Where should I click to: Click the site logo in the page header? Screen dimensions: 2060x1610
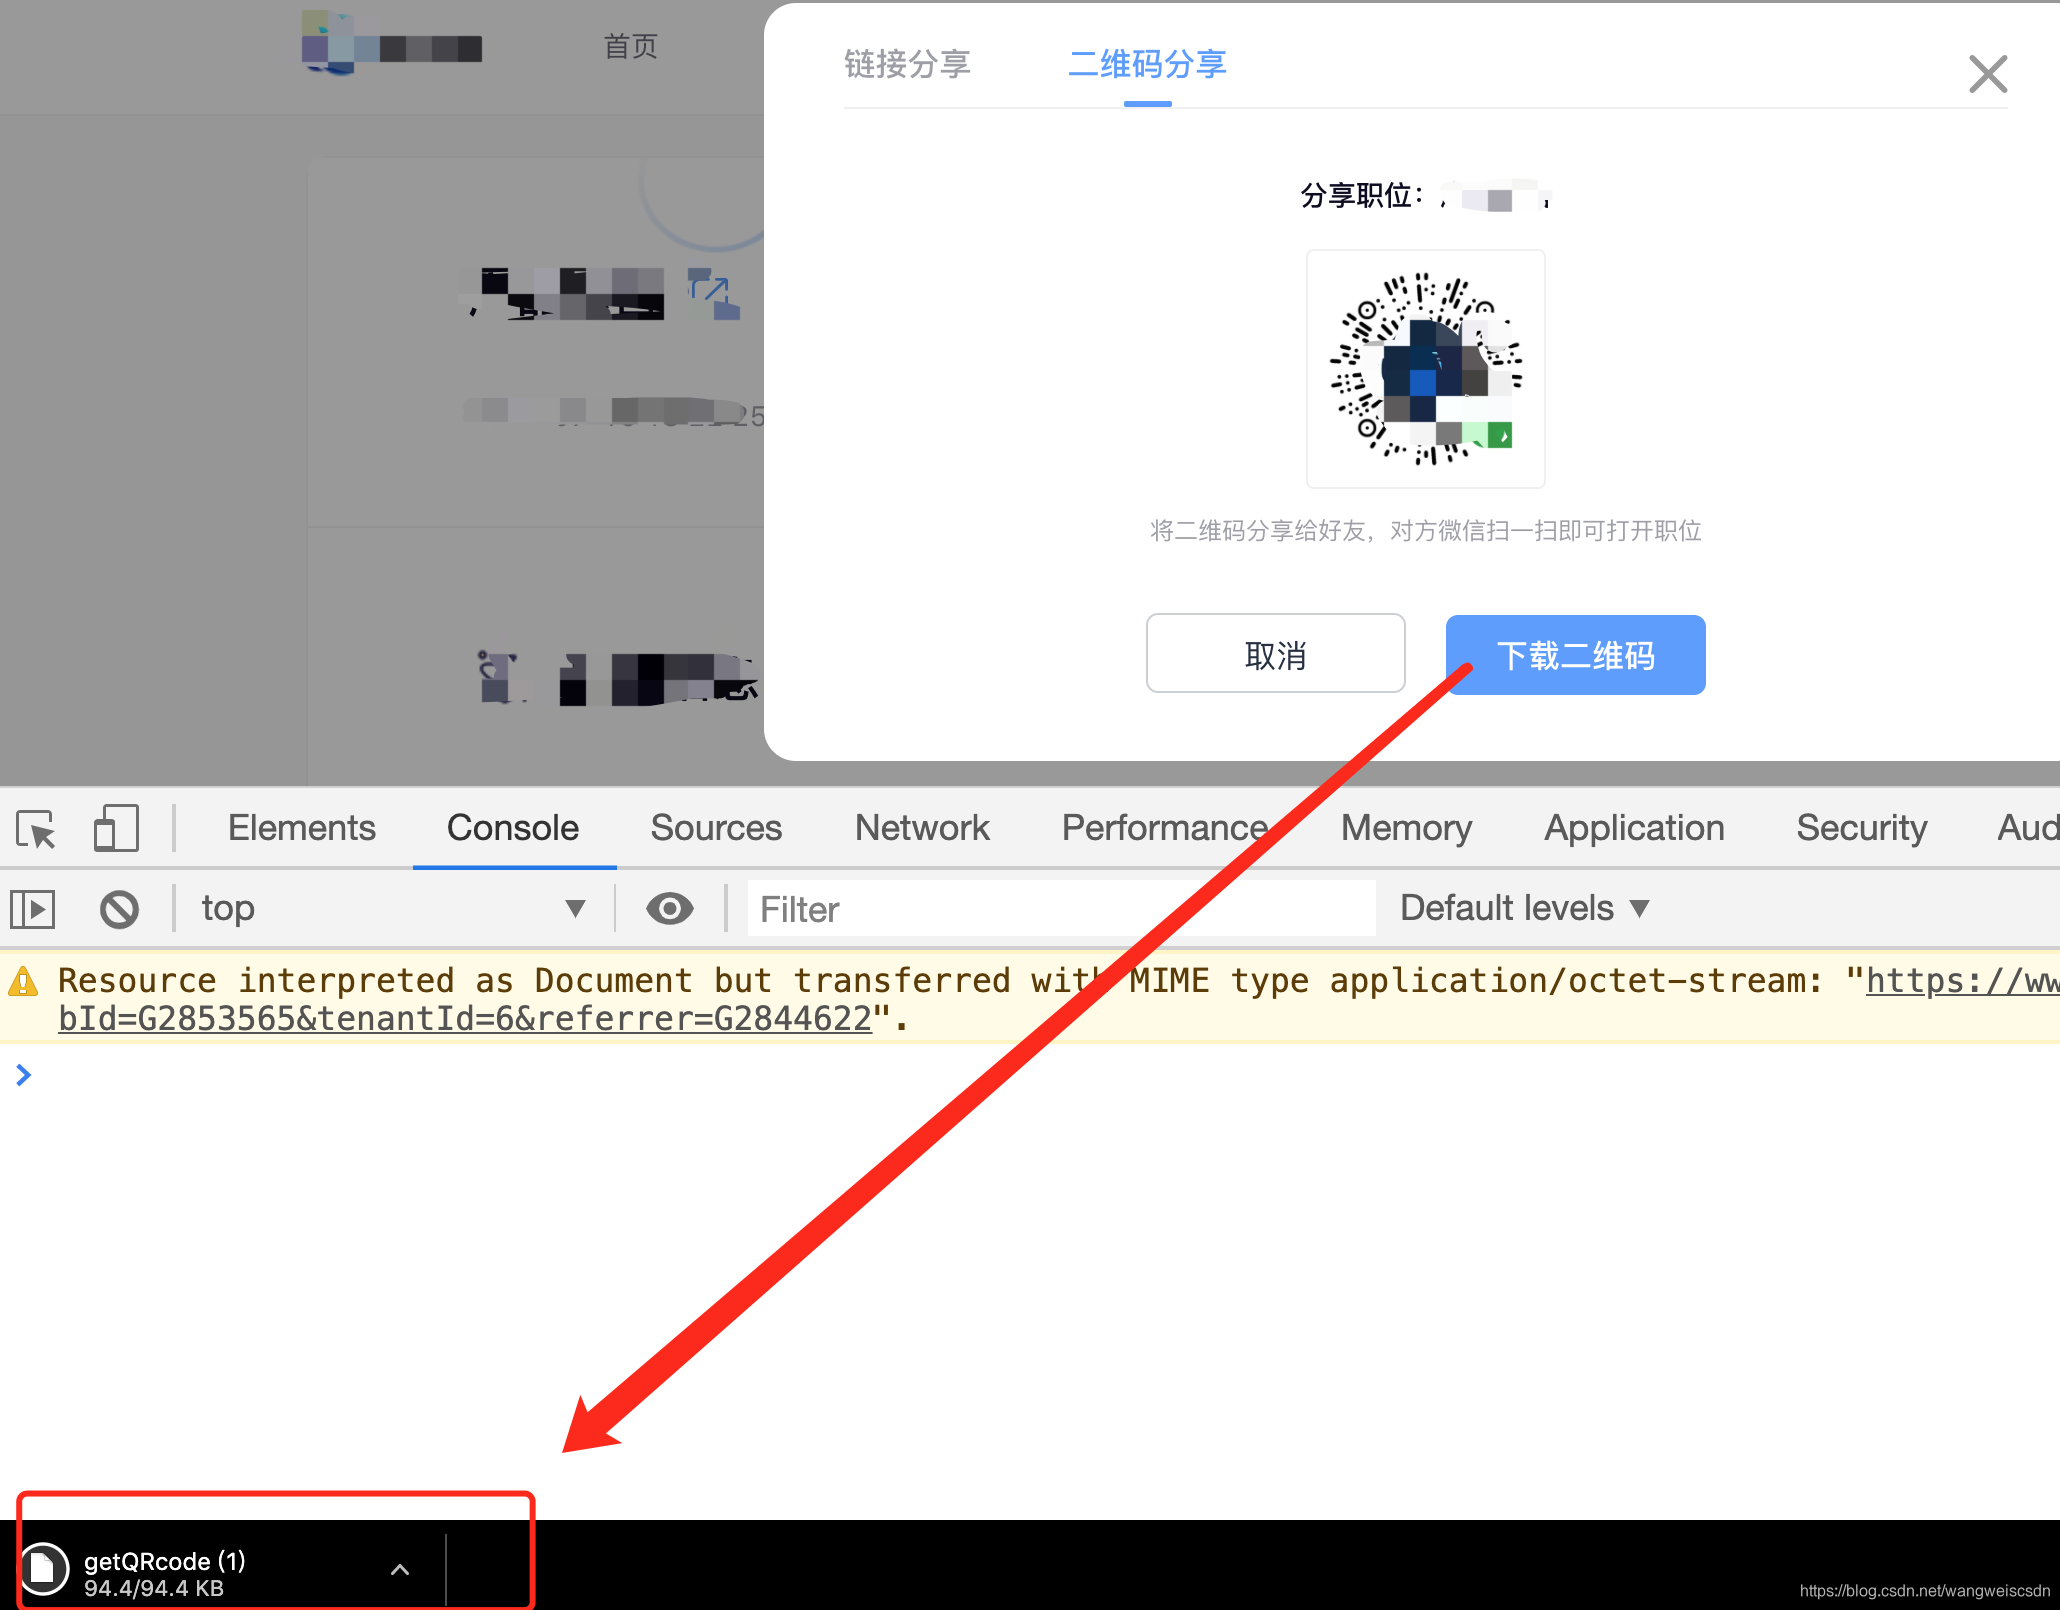click(x=391, y=43)
